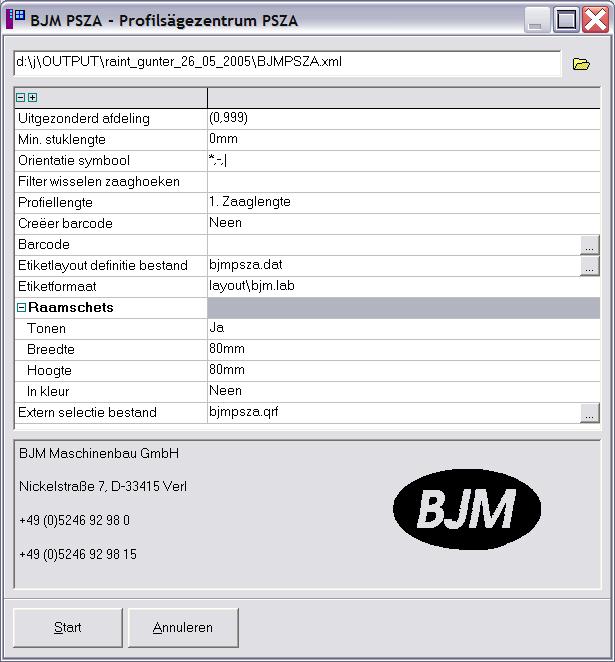Edit the XML output file path field
Screen dimensions: 615x662
287,63
